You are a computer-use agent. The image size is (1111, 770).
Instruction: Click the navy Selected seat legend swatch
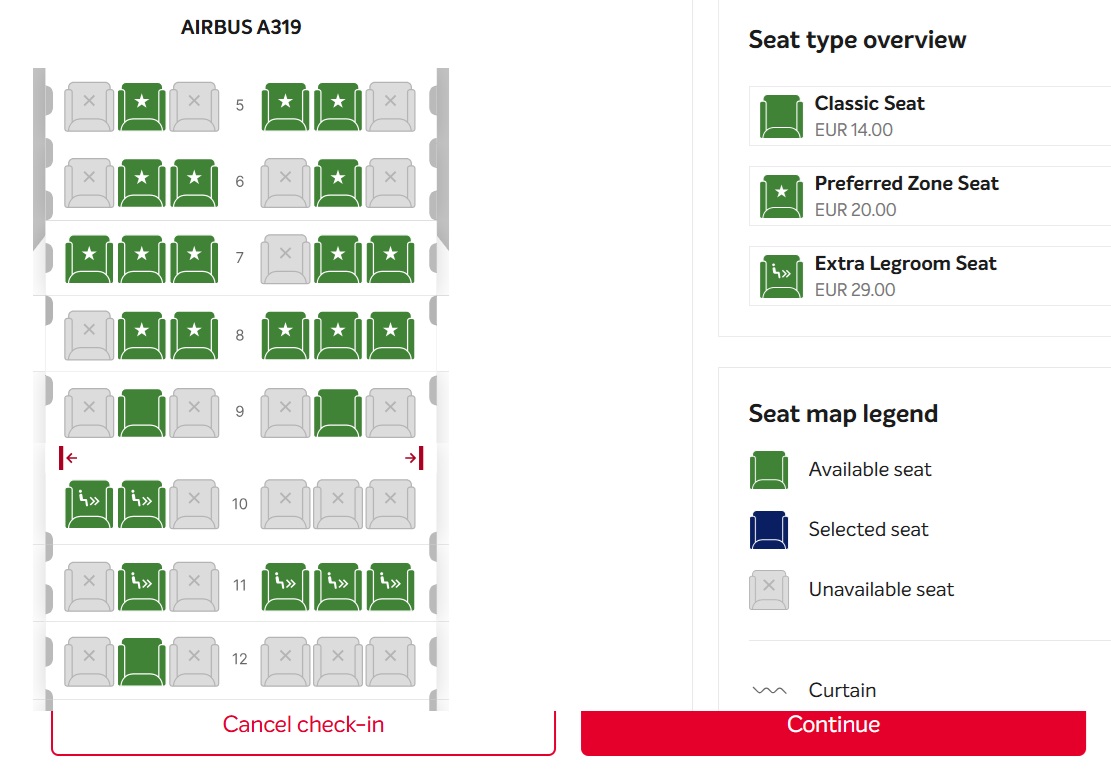coord(769,530)
